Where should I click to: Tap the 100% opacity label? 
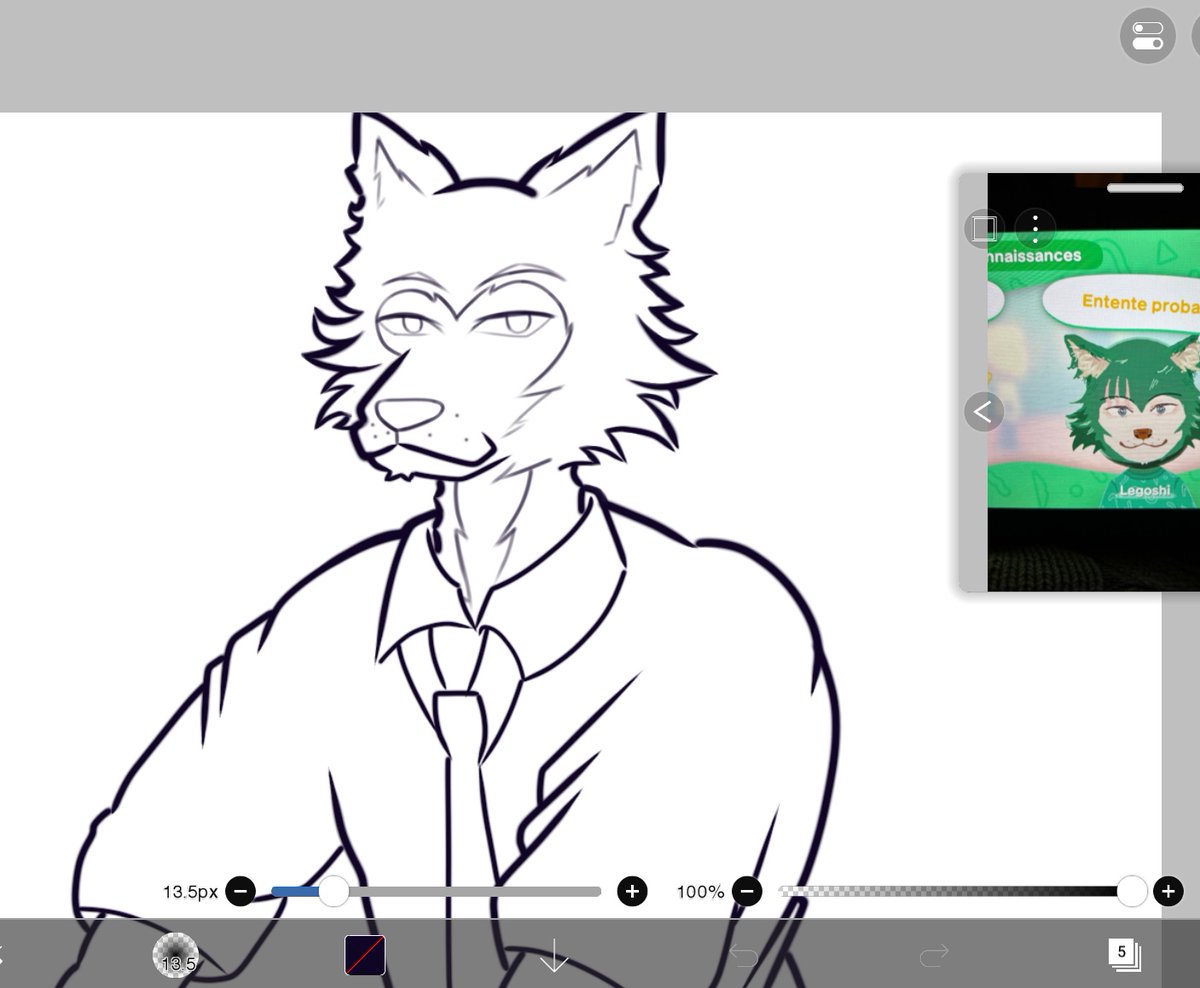coord(700,891)
